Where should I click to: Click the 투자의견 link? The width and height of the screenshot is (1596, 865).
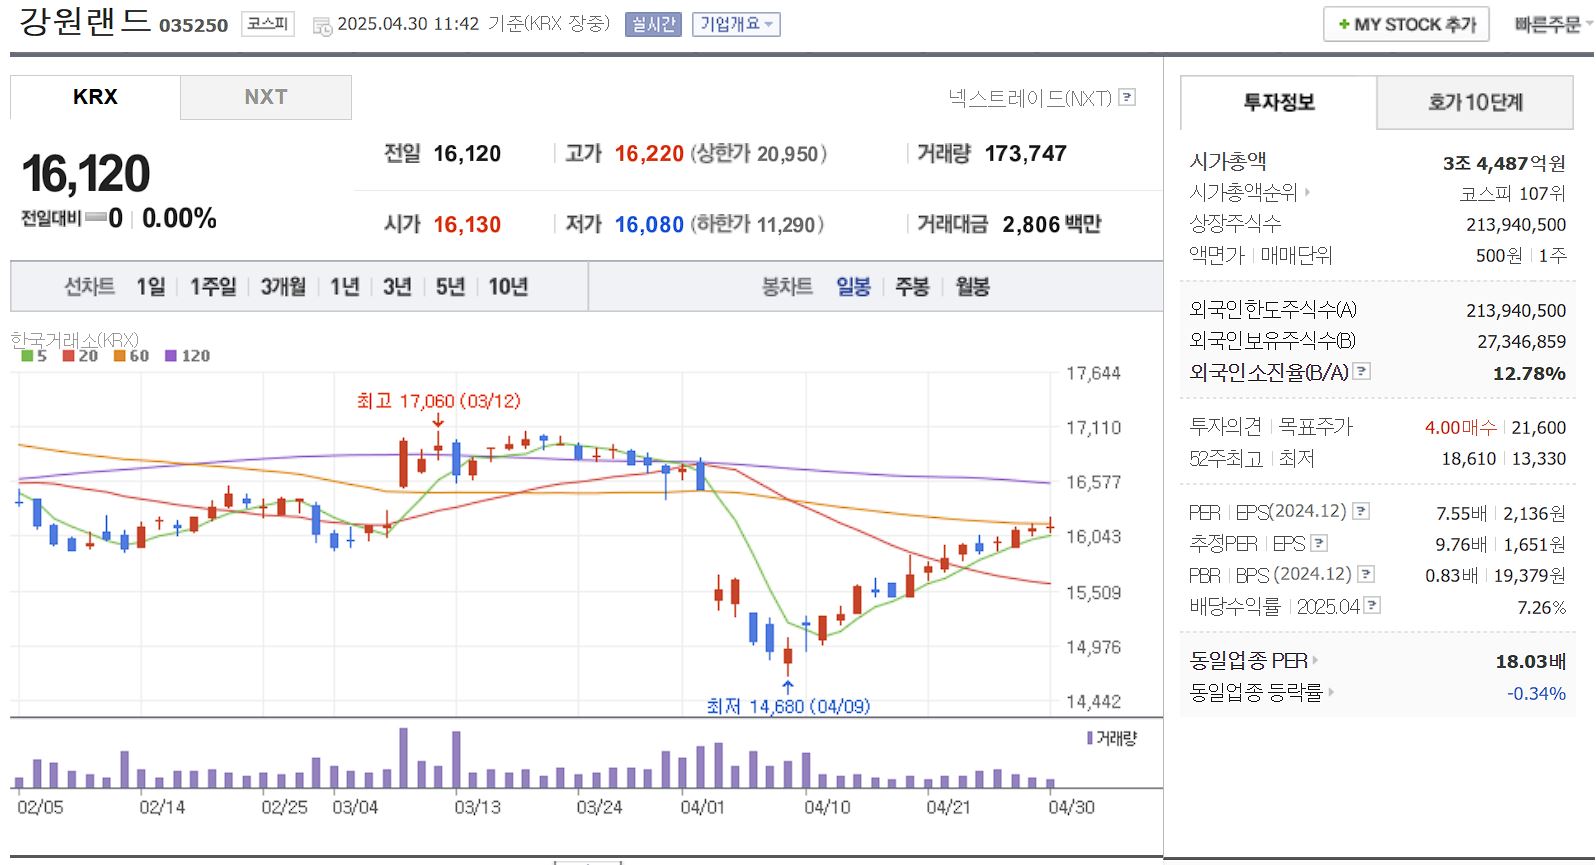[x=1225, y=427]
